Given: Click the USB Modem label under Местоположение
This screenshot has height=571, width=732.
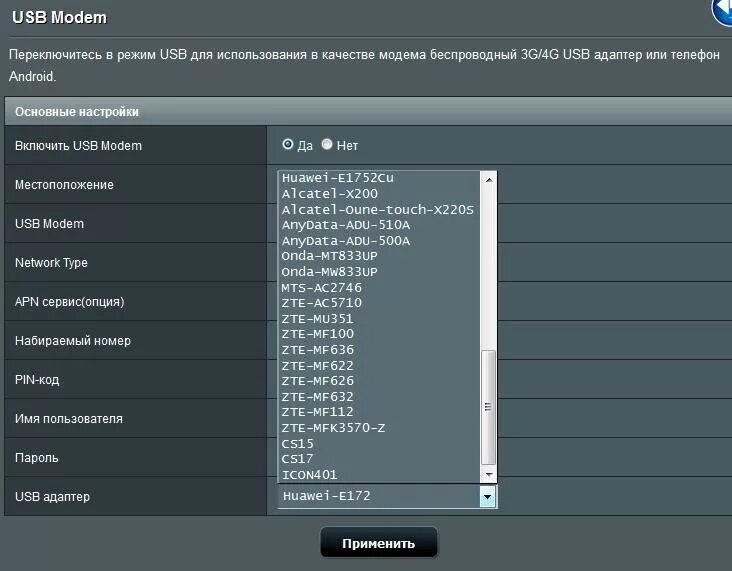Looking at the screenshot, I should click(49, 224).
